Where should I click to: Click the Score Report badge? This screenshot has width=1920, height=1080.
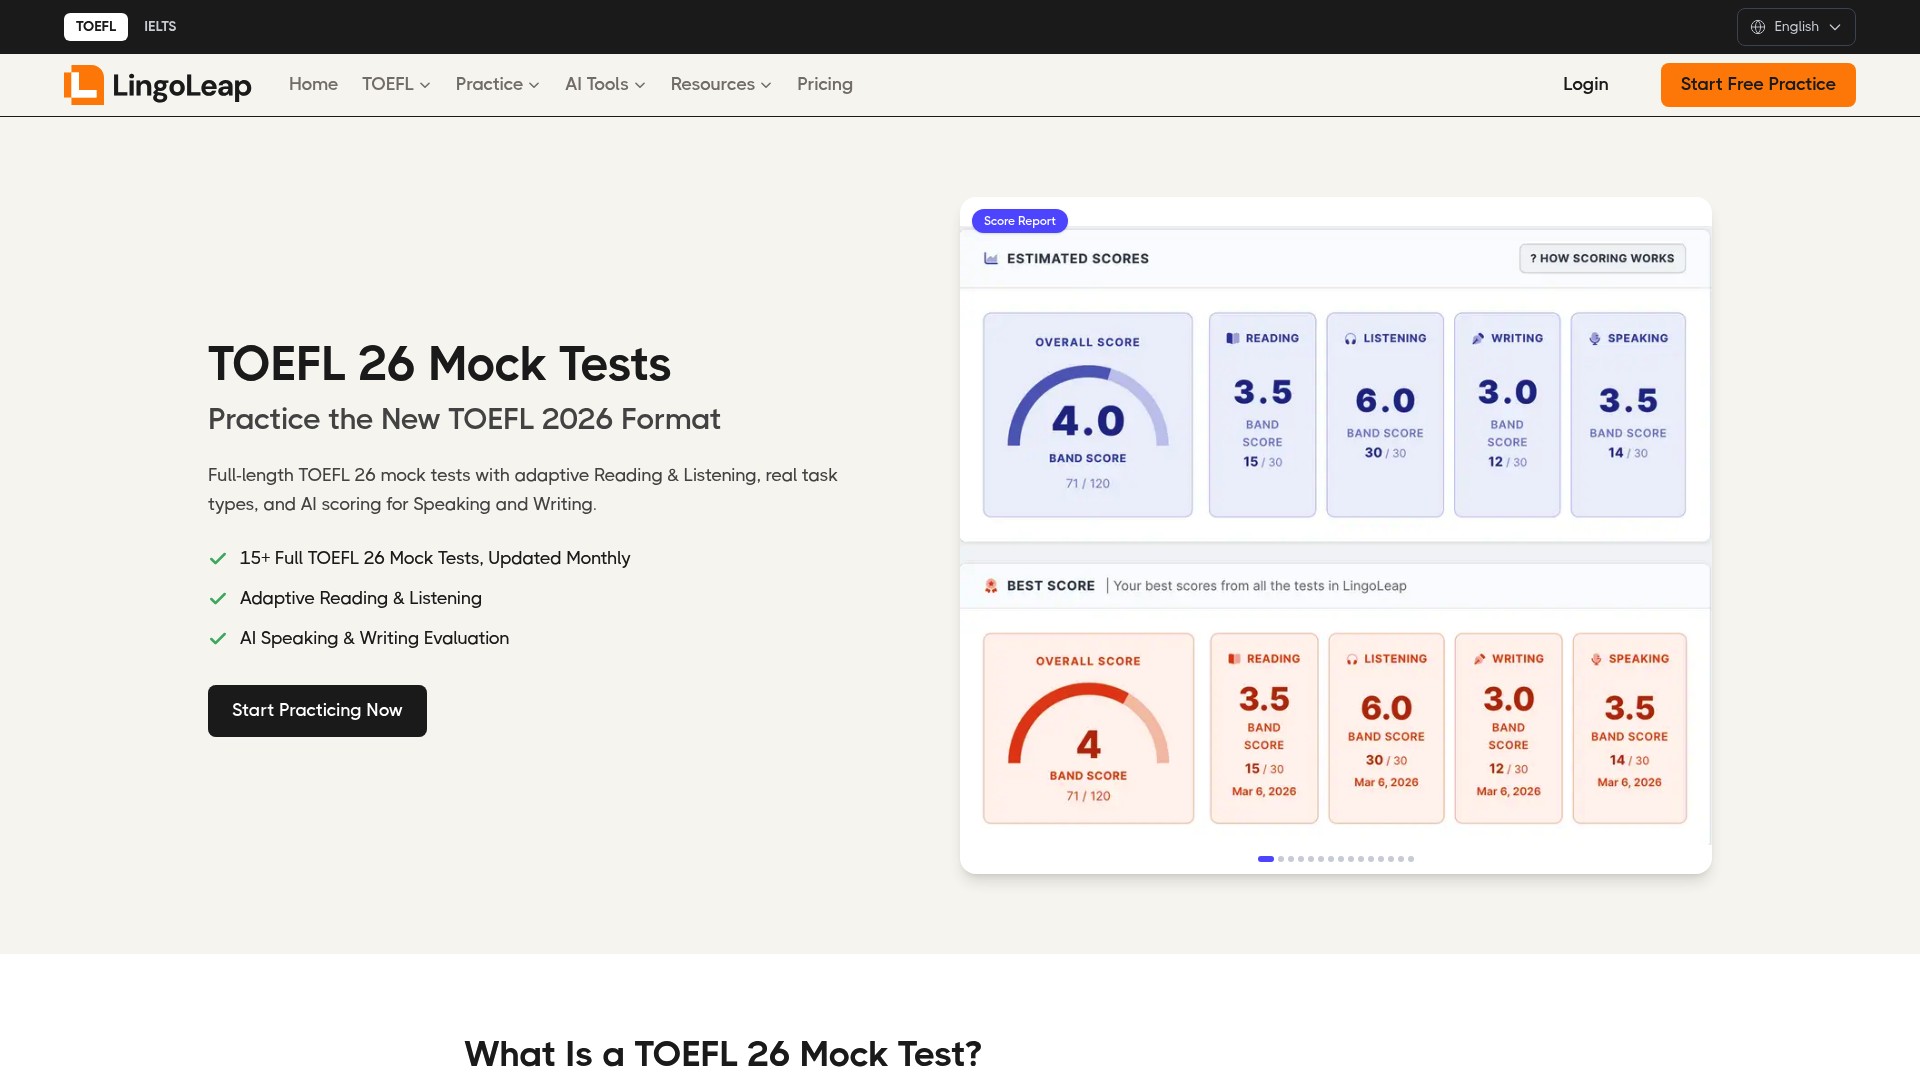pos(1019,221)
